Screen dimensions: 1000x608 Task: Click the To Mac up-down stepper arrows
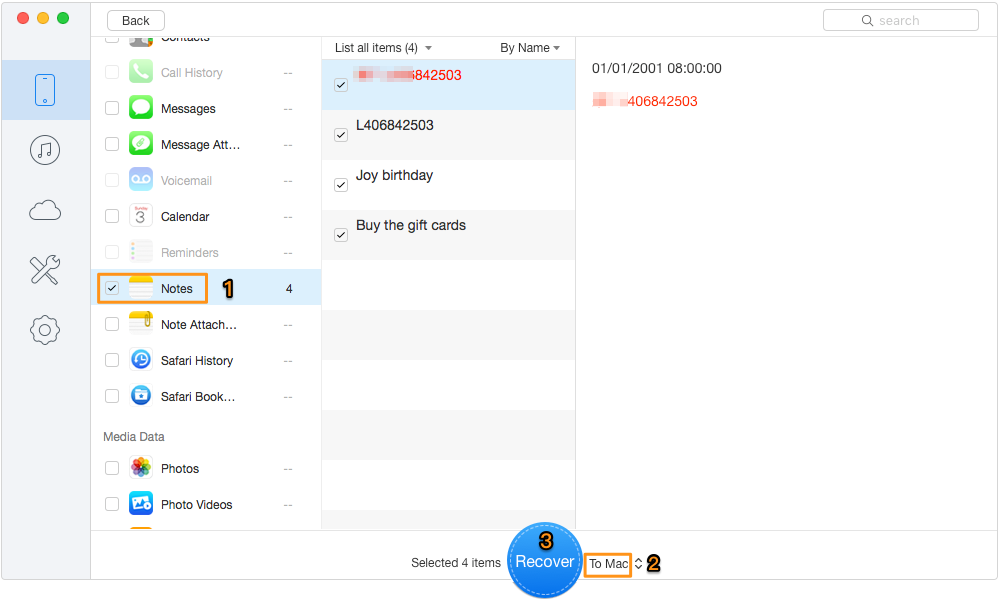(x=638, y=564)
